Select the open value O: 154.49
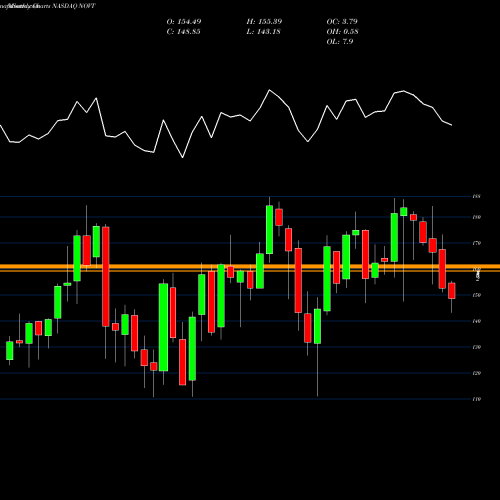This screenshot has height=500, width=500. coord(184,22)
